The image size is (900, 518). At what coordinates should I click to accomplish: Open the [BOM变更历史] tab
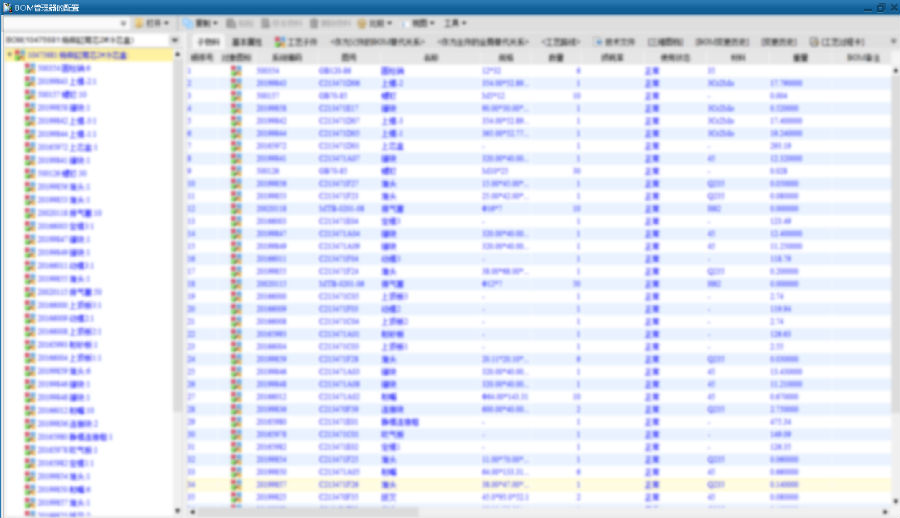tap(722, 42)
